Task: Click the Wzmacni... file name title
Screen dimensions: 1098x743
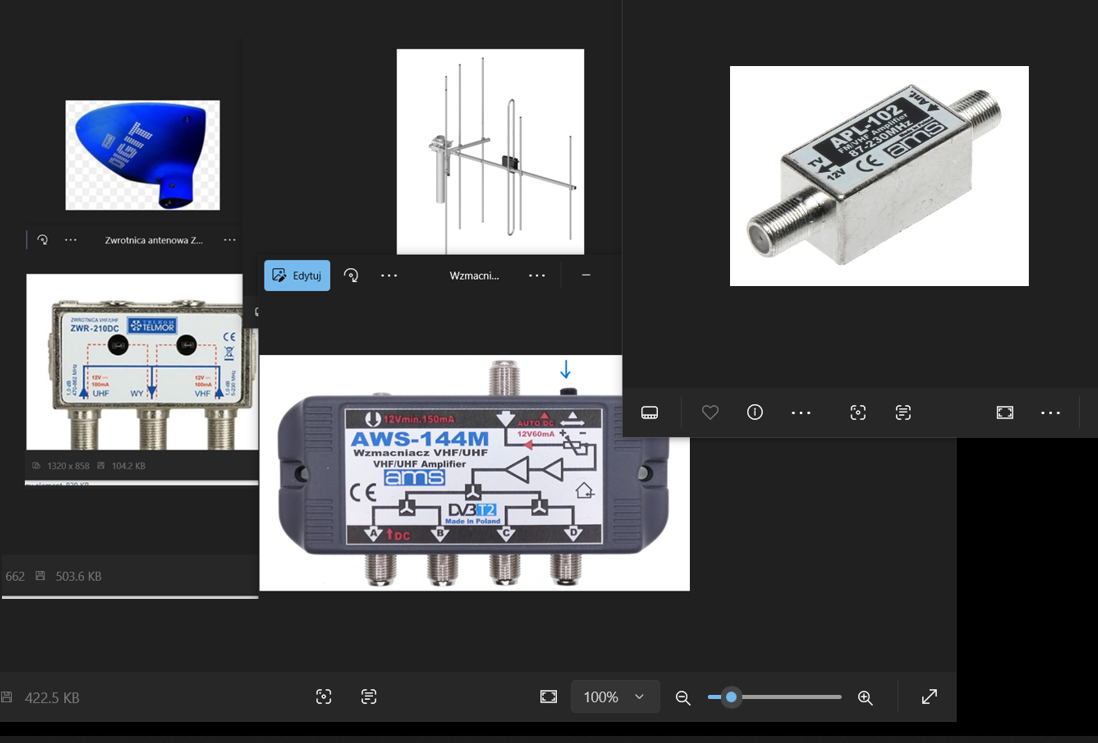Action: (x=474, y=275)
